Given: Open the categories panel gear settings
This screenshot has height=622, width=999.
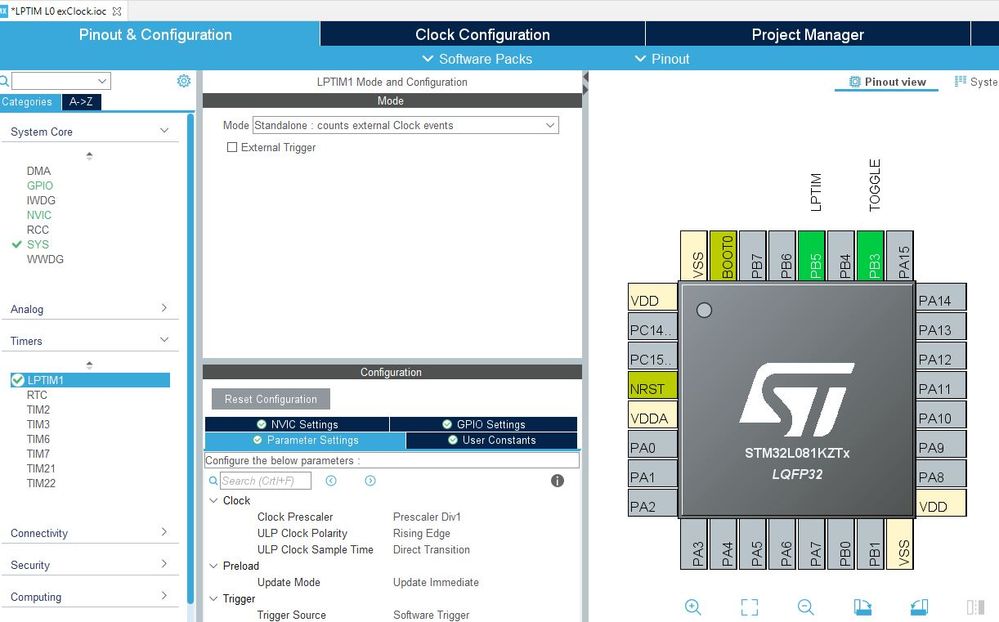Looking at the screenshot, I should 183,81.
